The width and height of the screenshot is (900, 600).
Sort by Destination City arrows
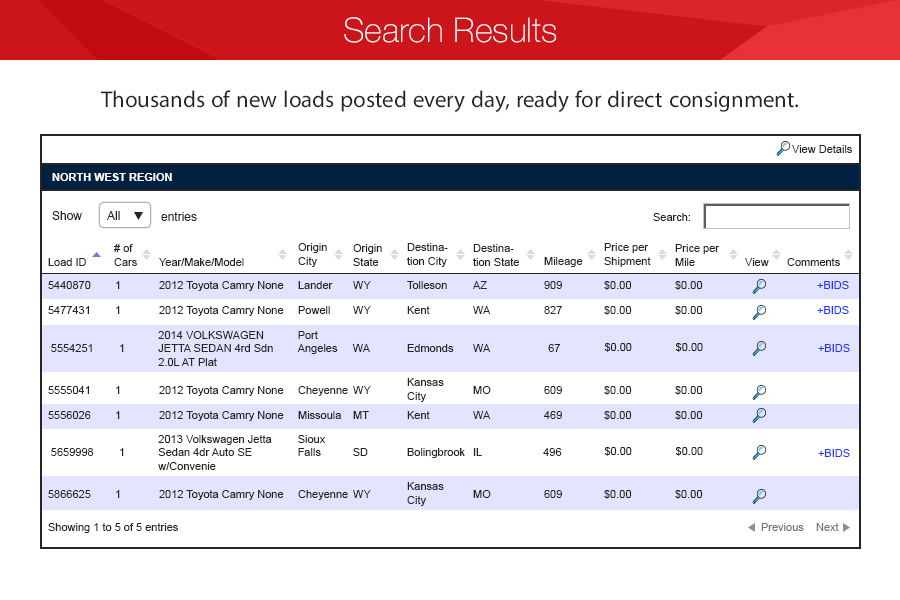460,254
